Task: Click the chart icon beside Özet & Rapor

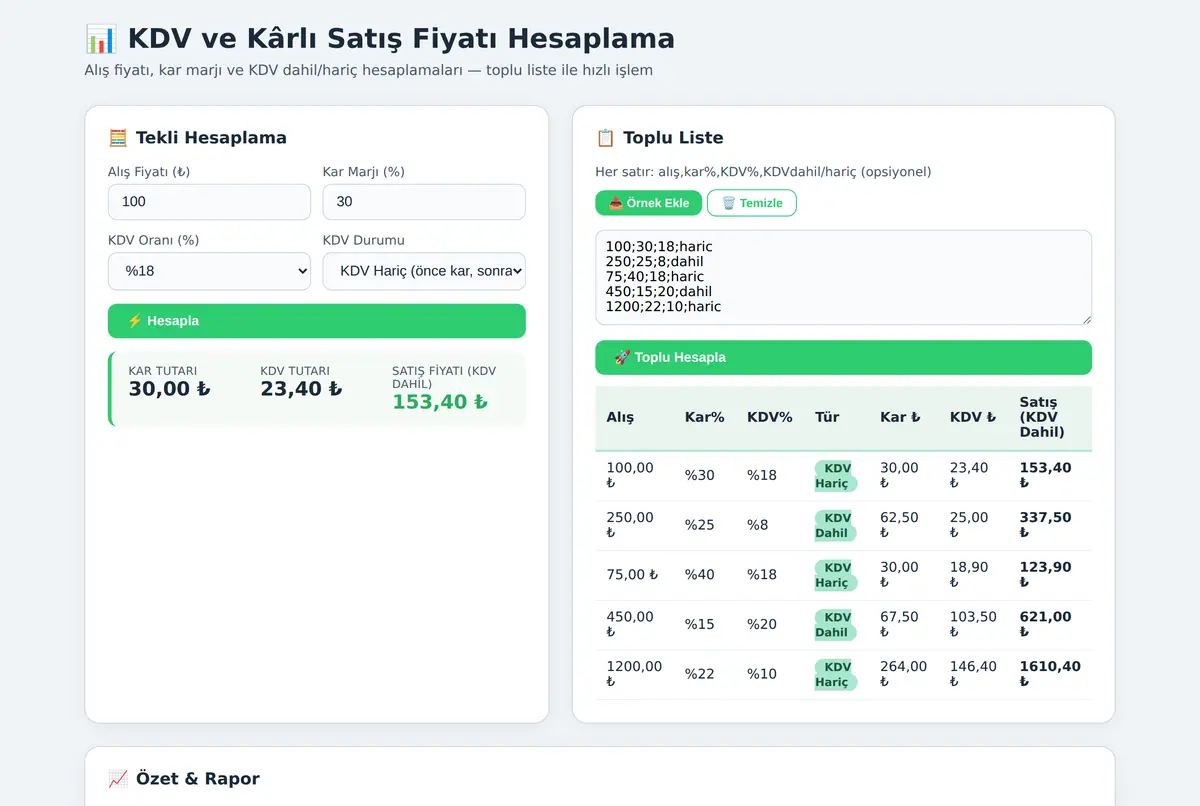Action: click(118, 779)
